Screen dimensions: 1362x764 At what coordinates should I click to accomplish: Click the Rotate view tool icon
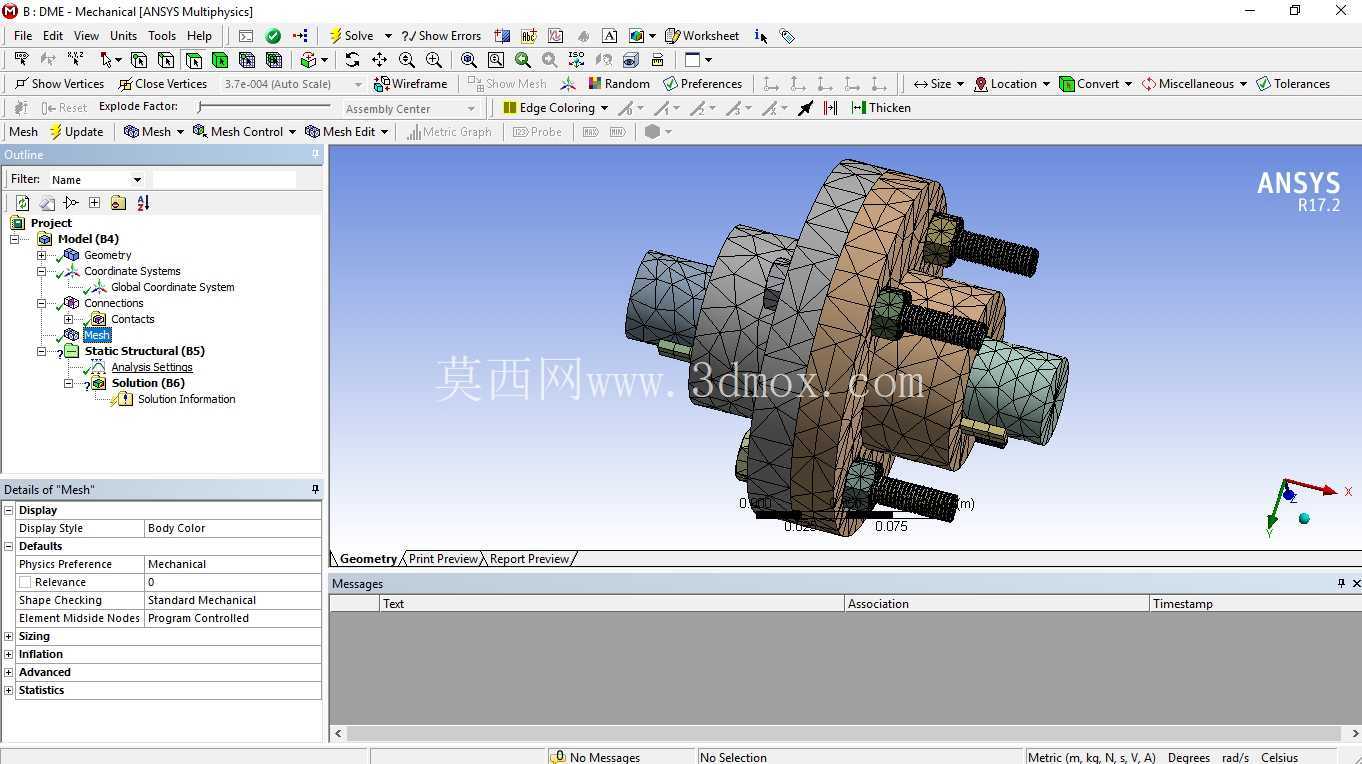(352, 60)
